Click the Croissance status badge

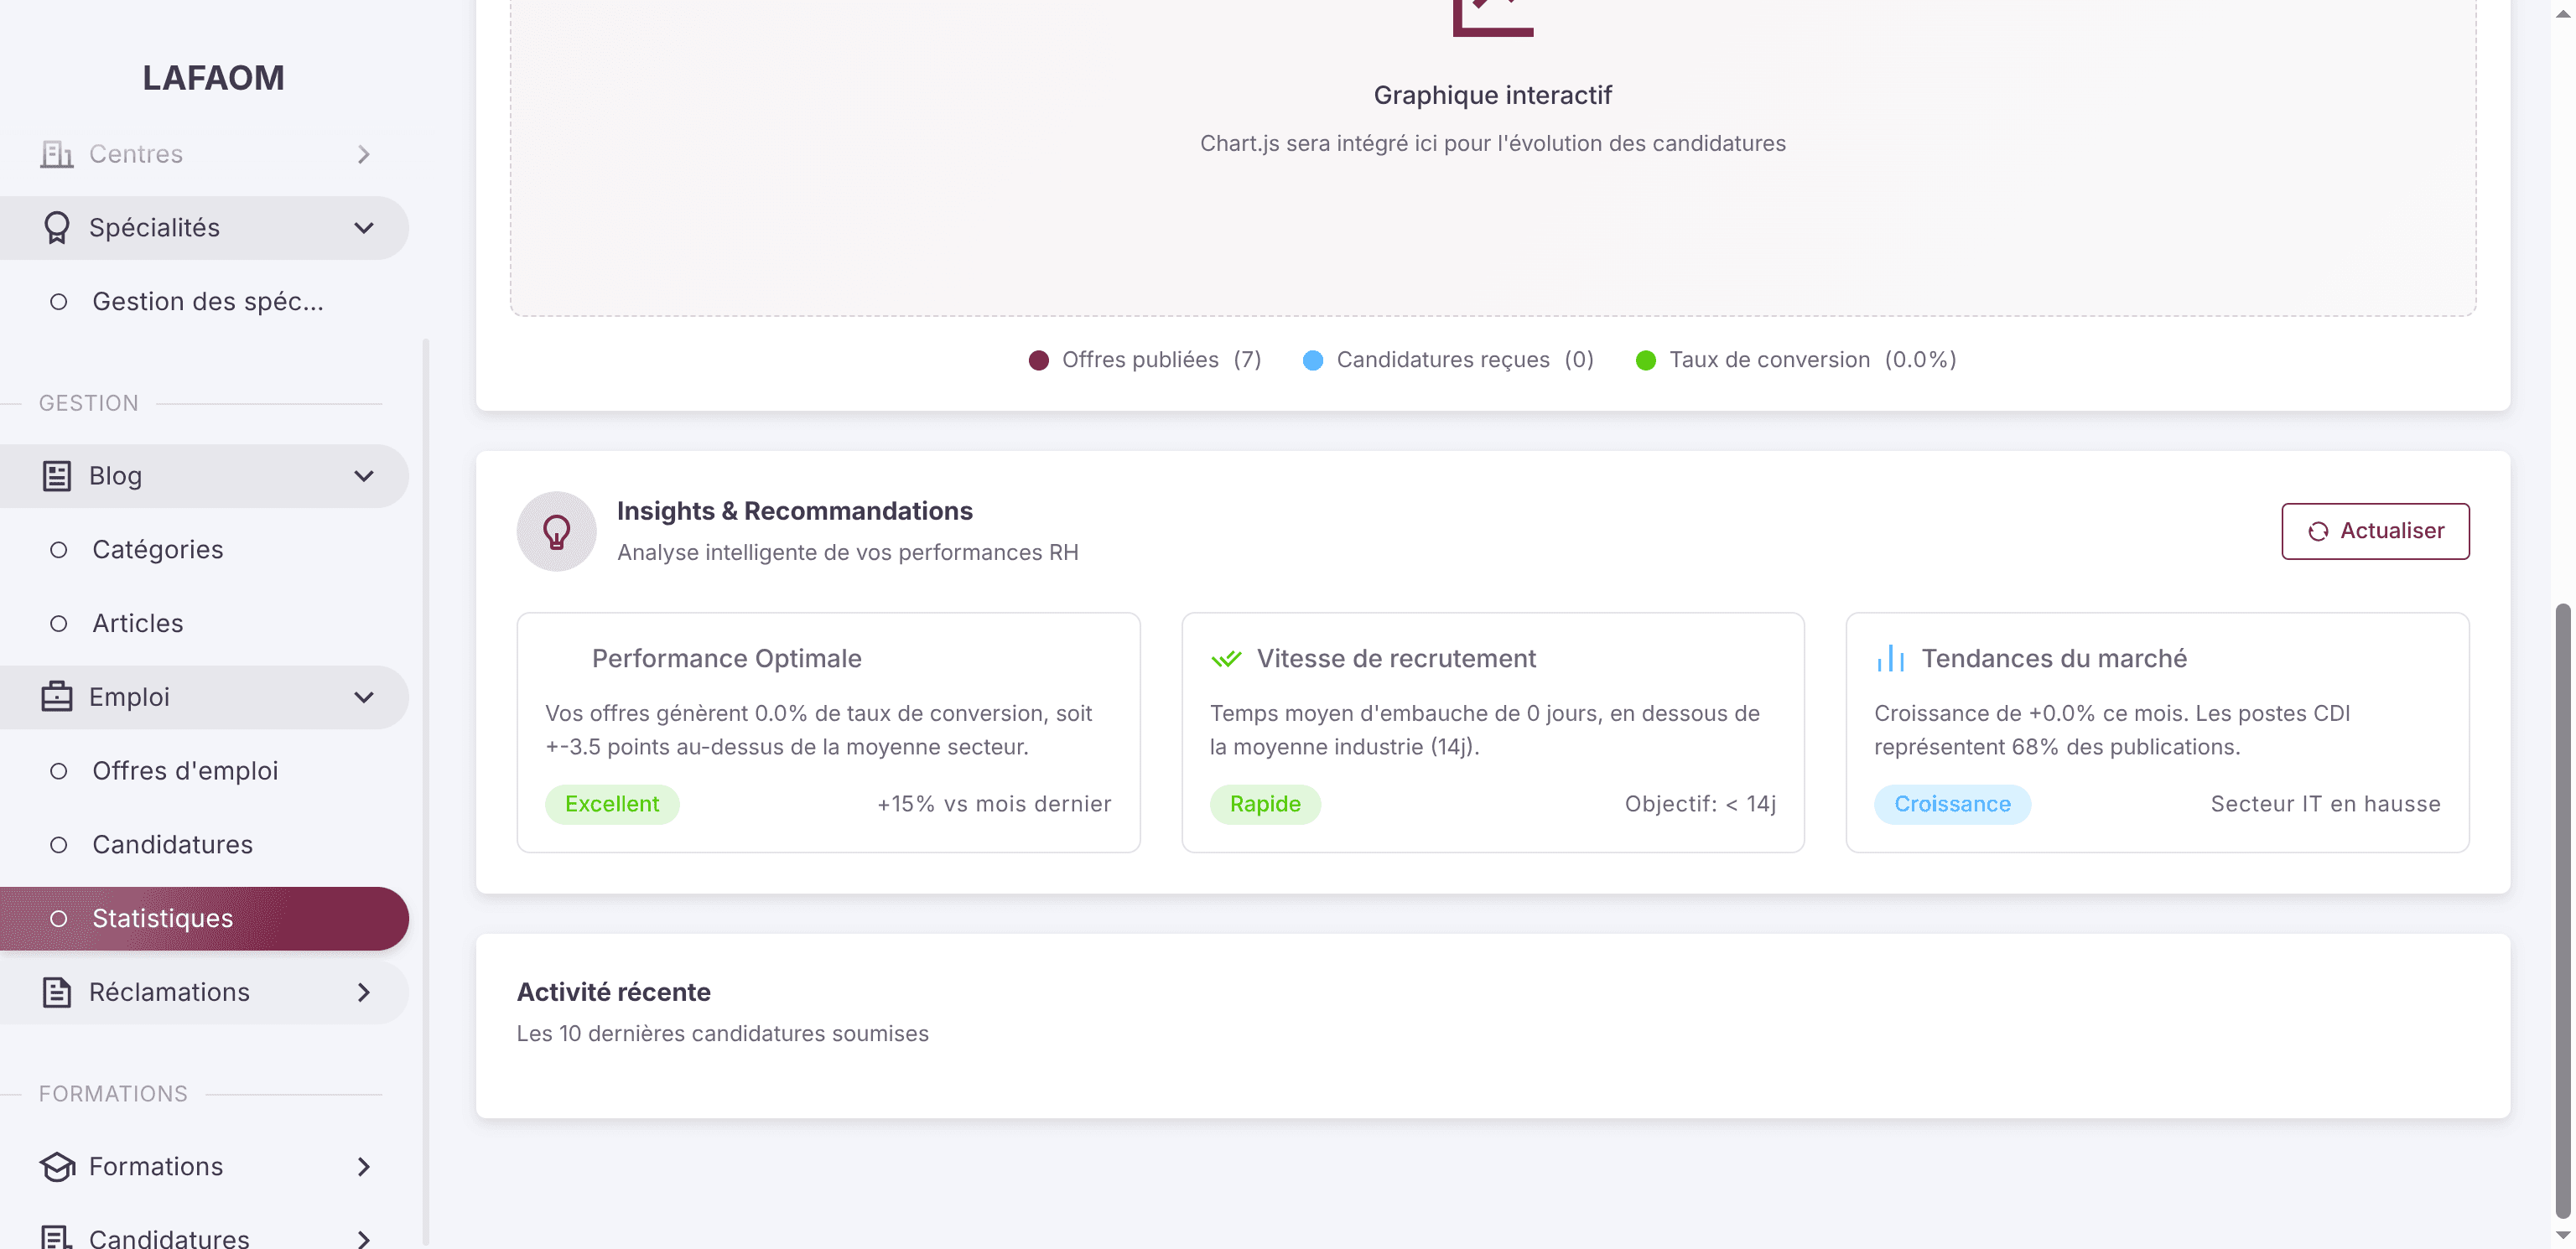(x=1952, y=804)
